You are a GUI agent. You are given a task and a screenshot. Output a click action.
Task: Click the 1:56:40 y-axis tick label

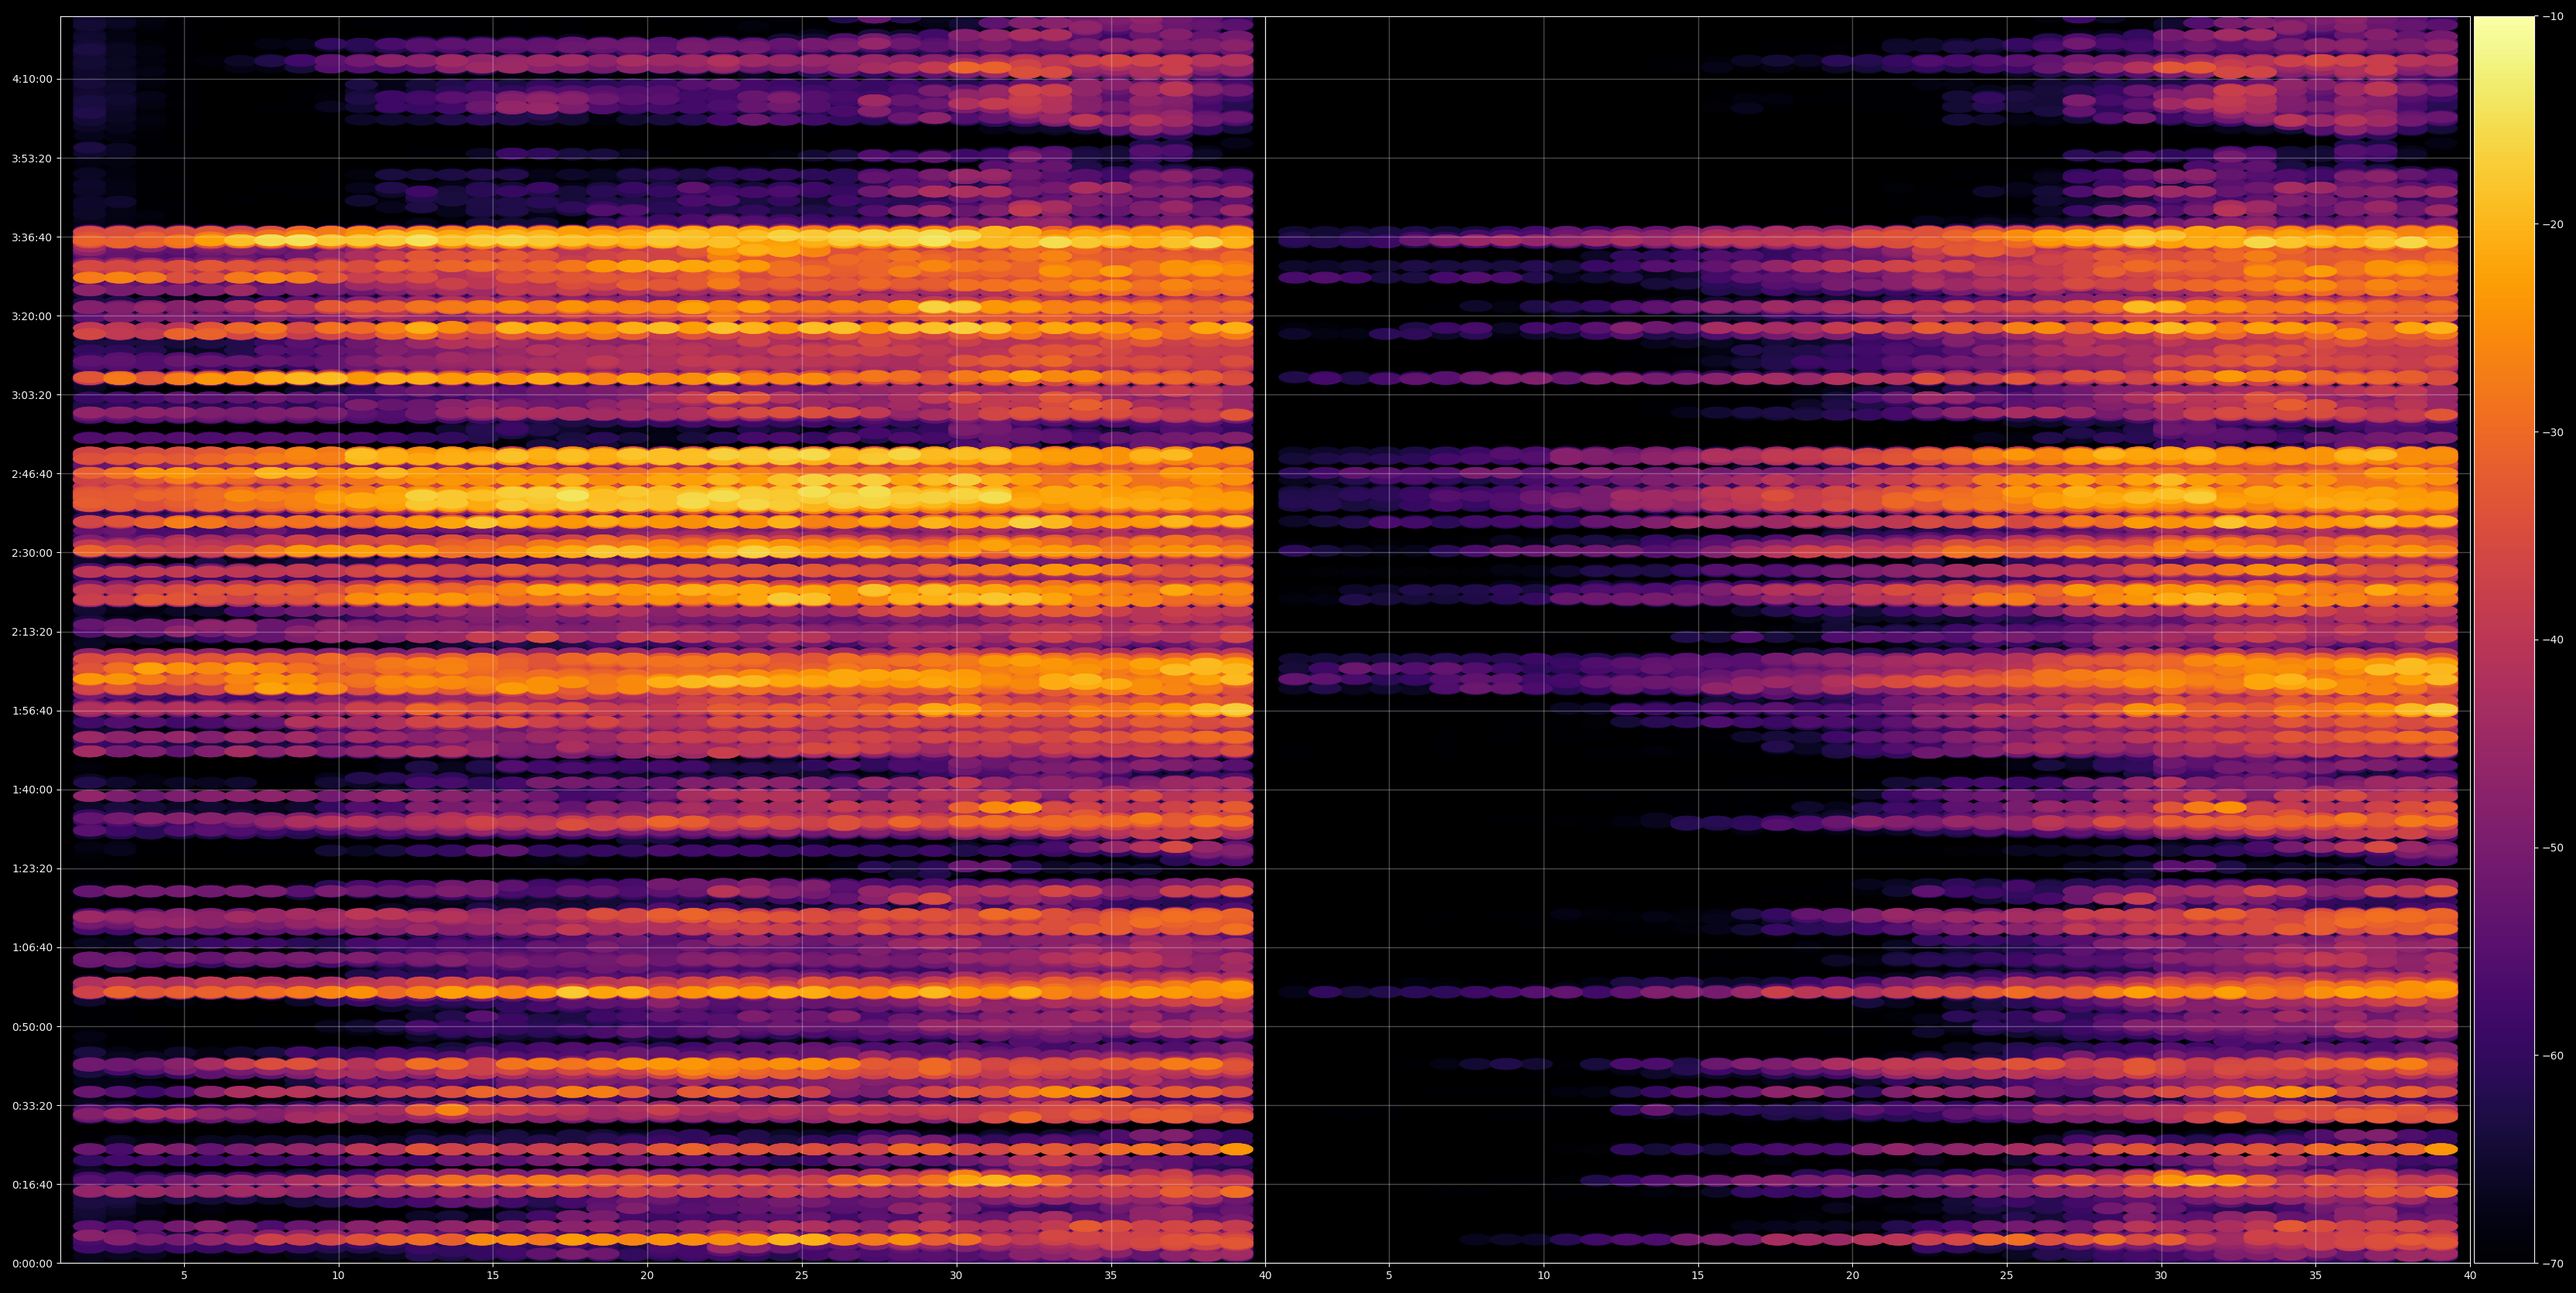(x=32, y=710)
